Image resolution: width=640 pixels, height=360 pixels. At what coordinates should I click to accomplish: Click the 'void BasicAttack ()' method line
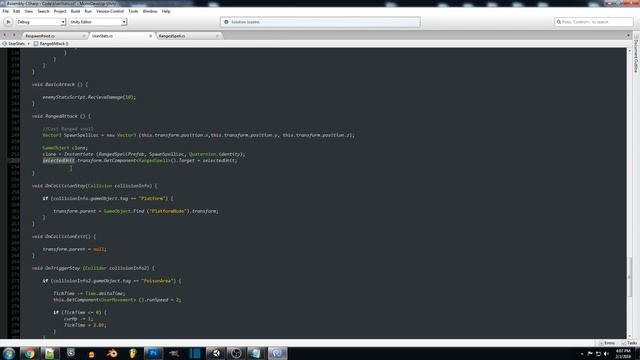[x=60, y=84]
